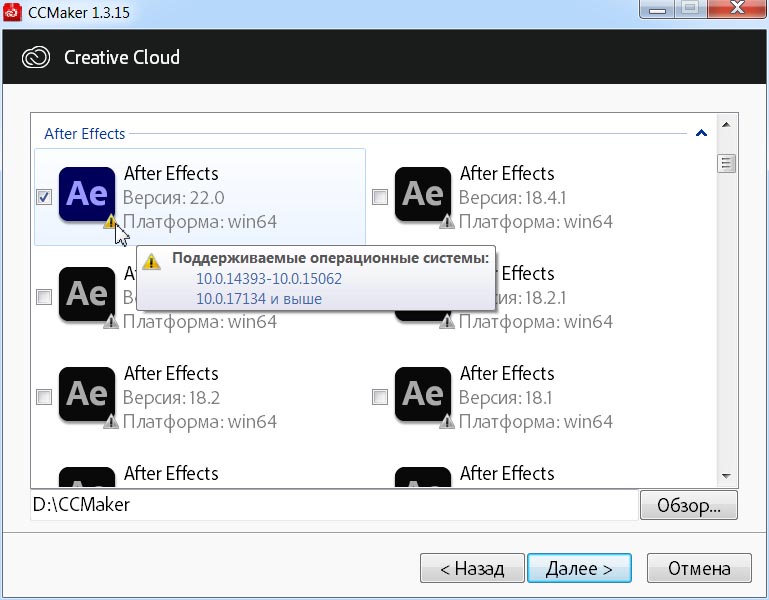Click warning triangle on After Effects 18.1
The height and width of the screenshot is (600, 769).
click(447, 422)
